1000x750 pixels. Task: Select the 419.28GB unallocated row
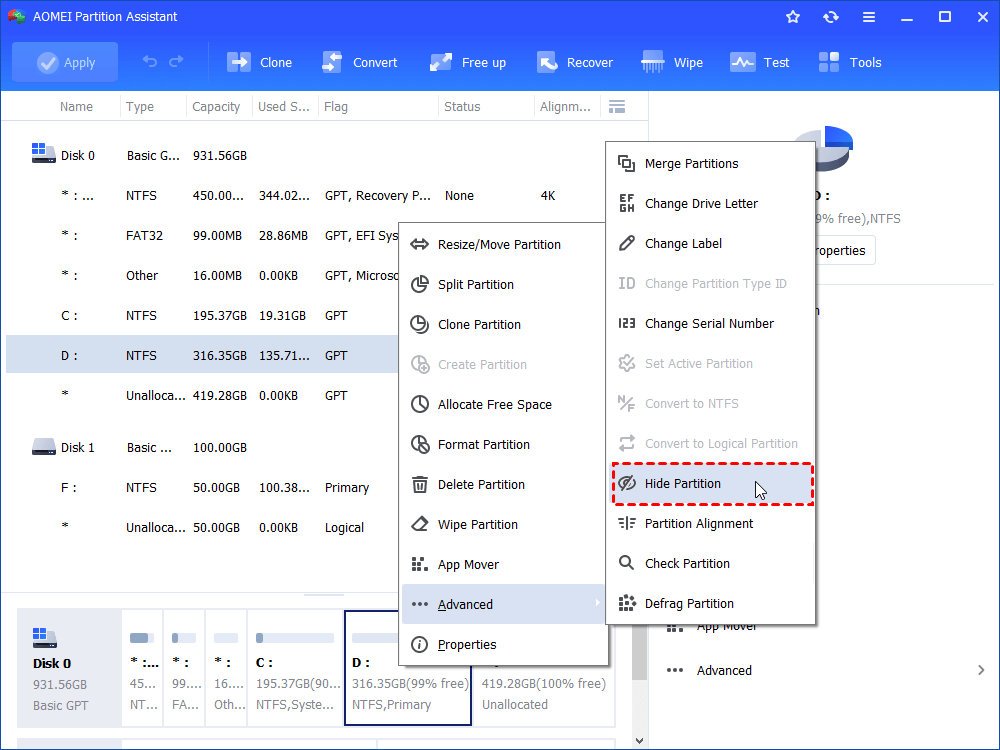click(202, 395)
